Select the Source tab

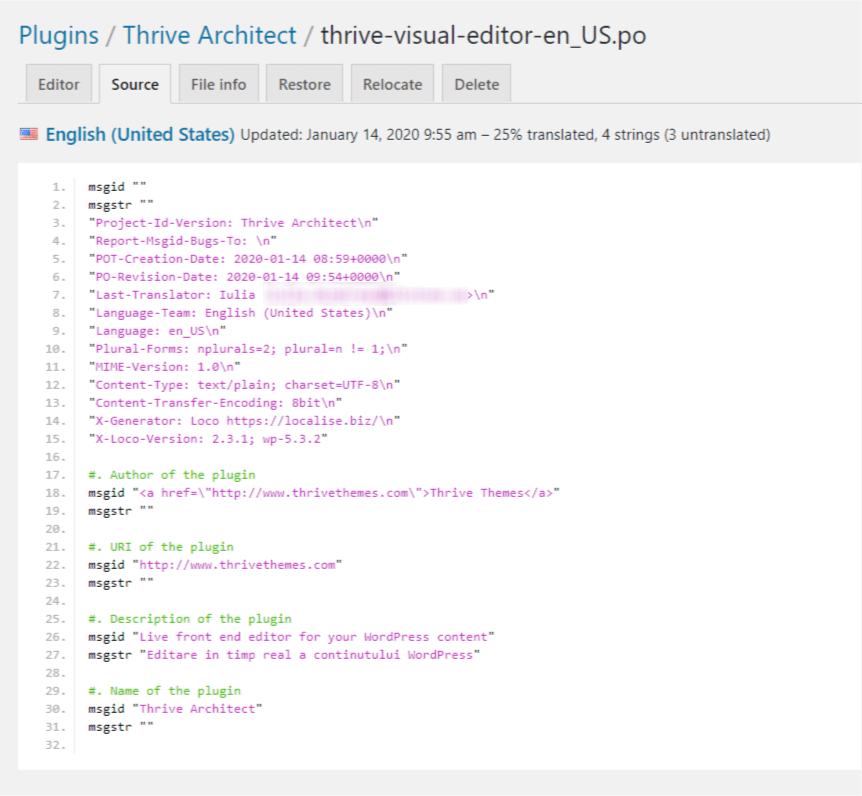[x=135, y=84]
